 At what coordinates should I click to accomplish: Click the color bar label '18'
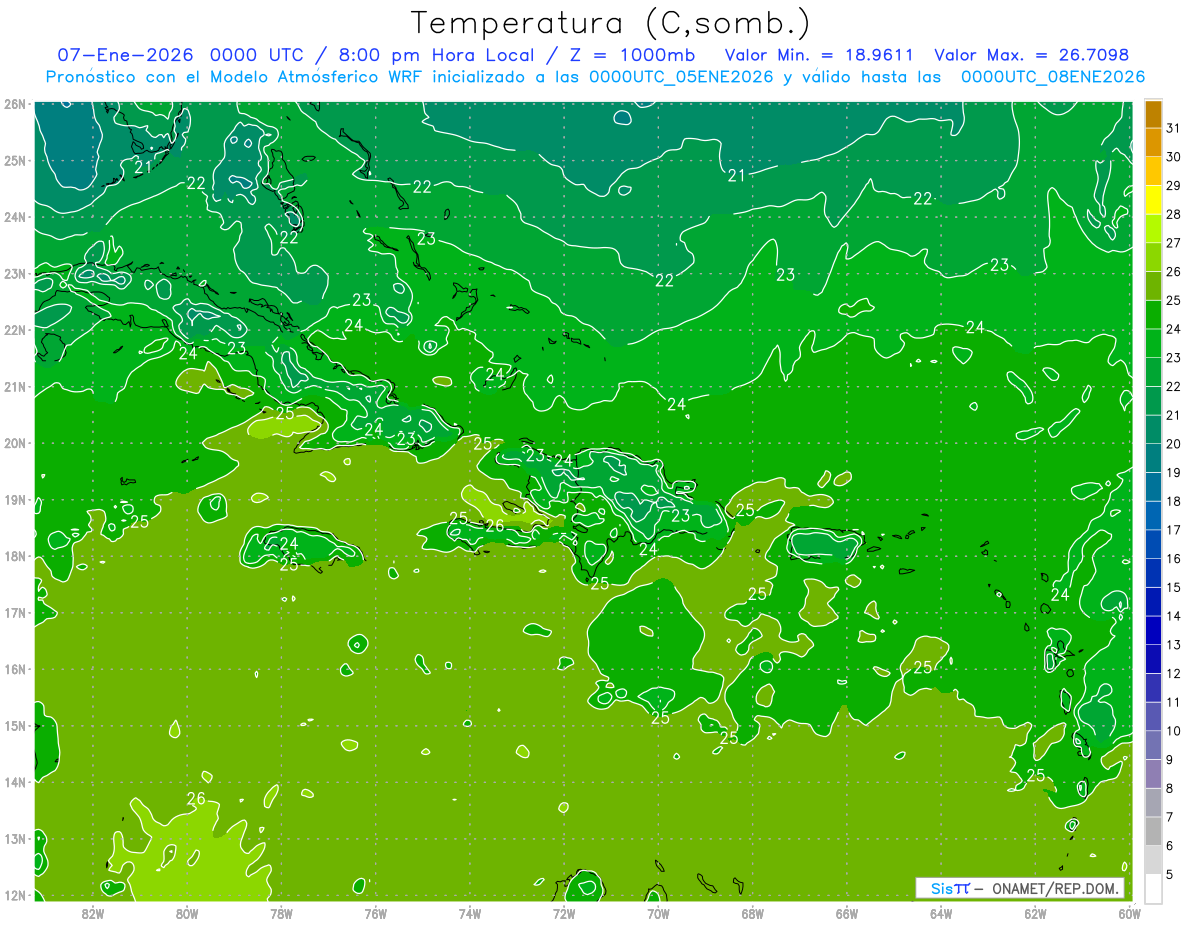1173,501
